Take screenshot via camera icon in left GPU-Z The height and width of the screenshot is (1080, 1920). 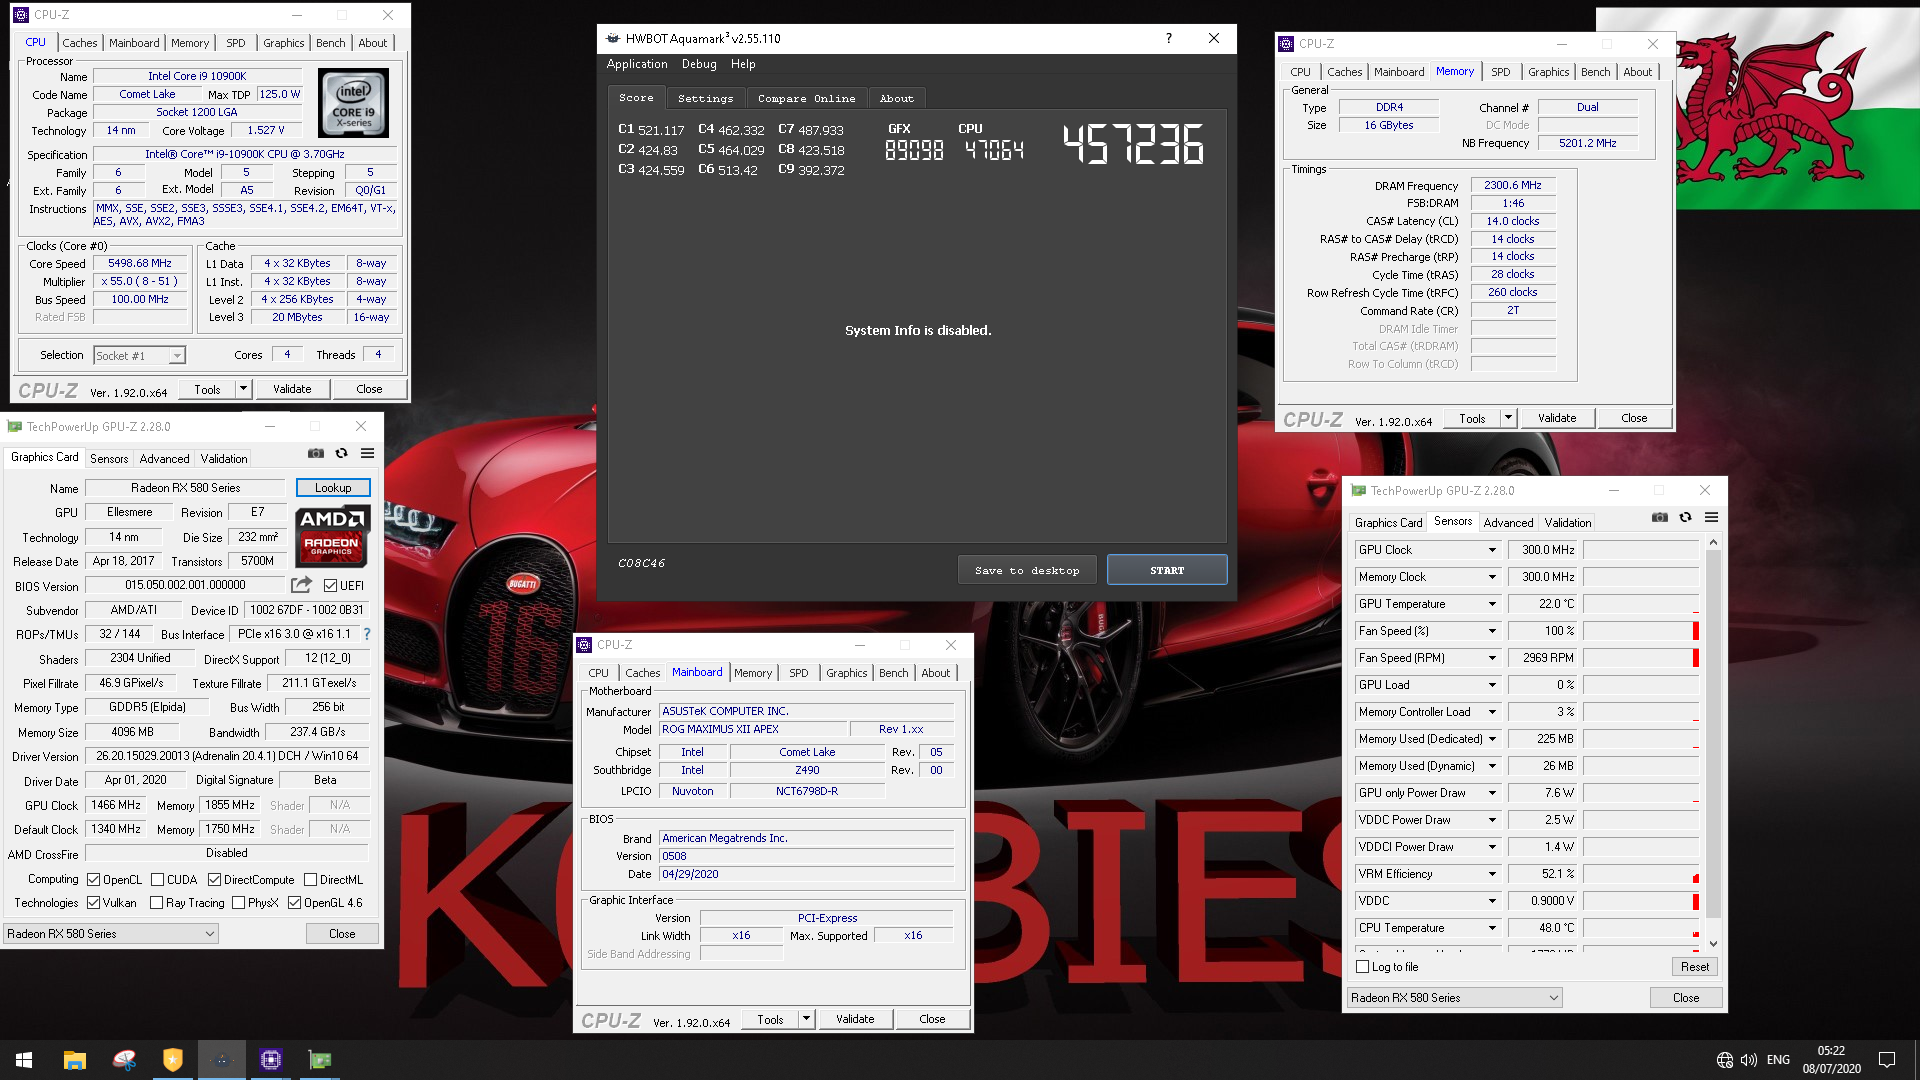[x=316, y=453]
